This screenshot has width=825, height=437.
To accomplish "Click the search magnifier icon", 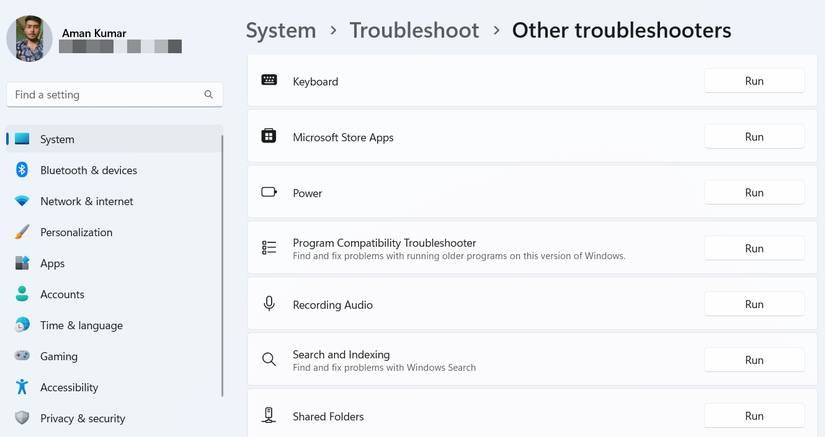I will (x=209, y=95).
